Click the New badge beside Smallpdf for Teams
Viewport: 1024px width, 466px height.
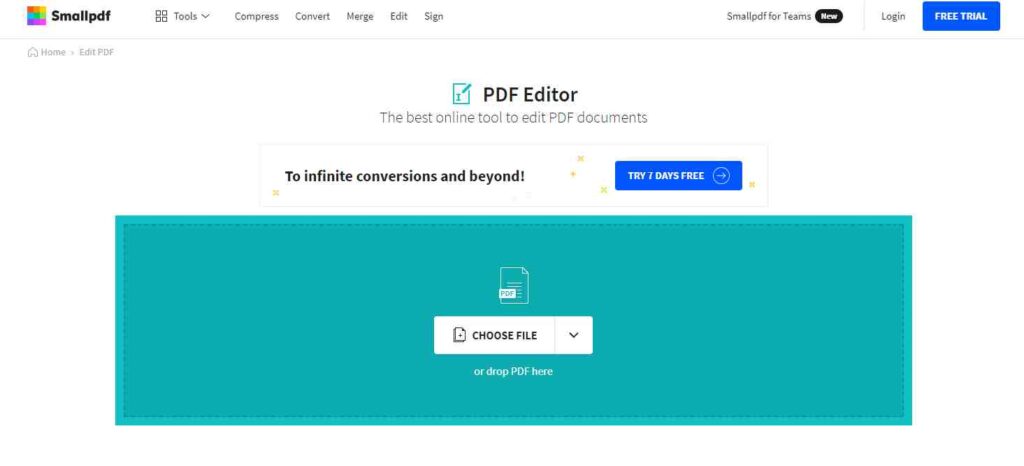coord(828,16)
